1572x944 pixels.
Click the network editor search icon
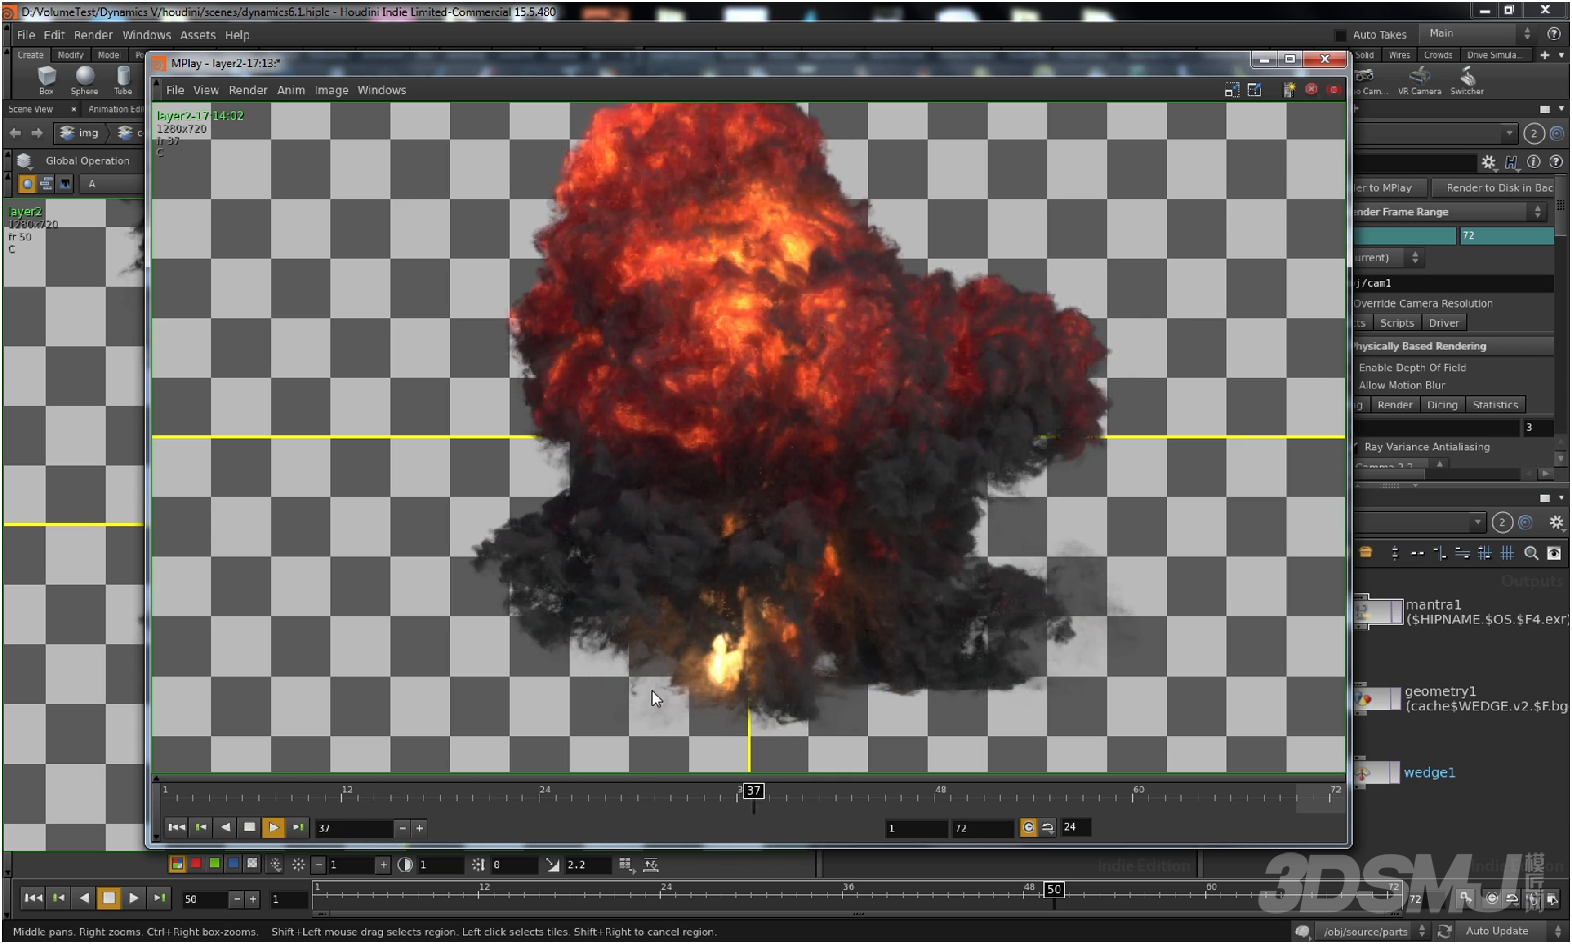point(1531,553)
